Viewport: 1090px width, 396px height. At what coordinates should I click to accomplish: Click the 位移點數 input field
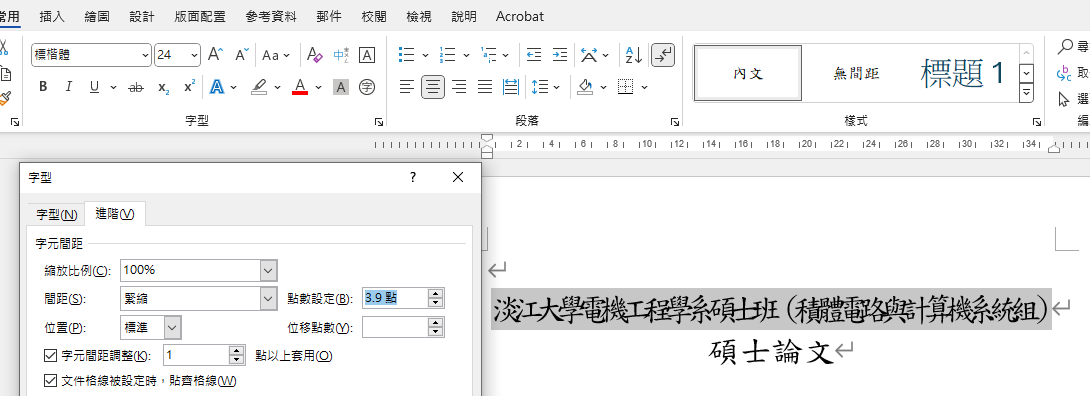coord(395,327)
